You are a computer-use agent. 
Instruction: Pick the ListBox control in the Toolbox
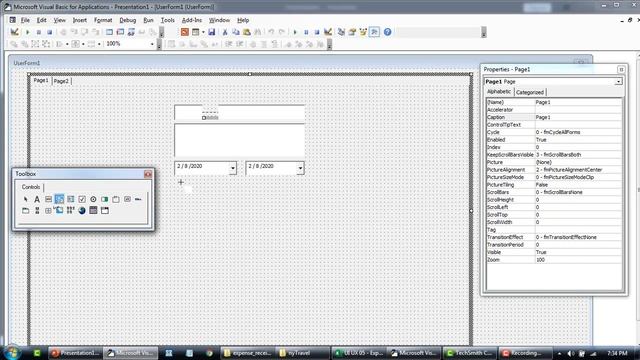tap(71, 199)
